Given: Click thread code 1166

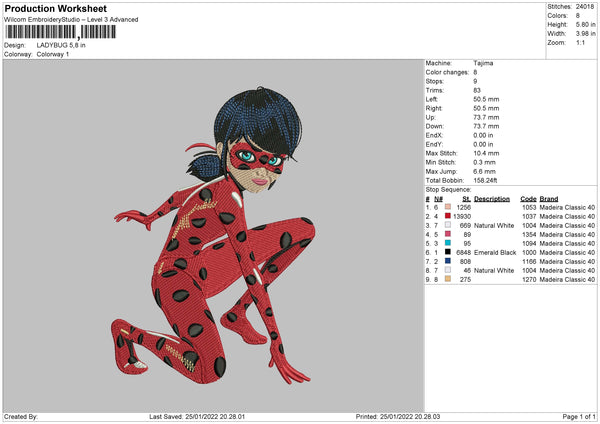Looking at the screenshot, I should [x=529, y=262].
